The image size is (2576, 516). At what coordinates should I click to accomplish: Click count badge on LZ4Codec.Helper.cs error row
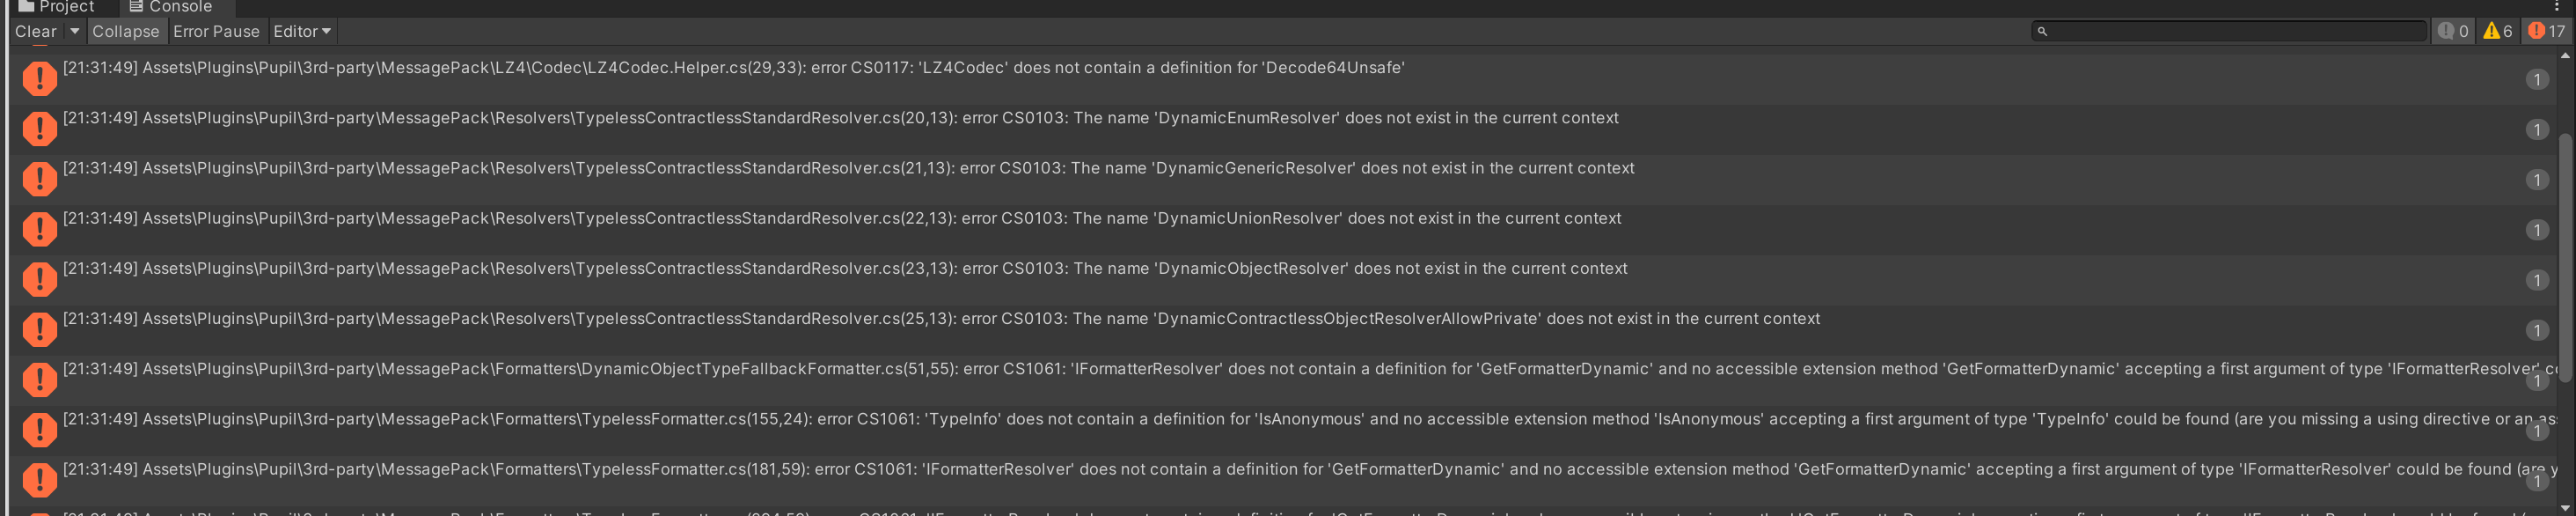[2537, 80]
